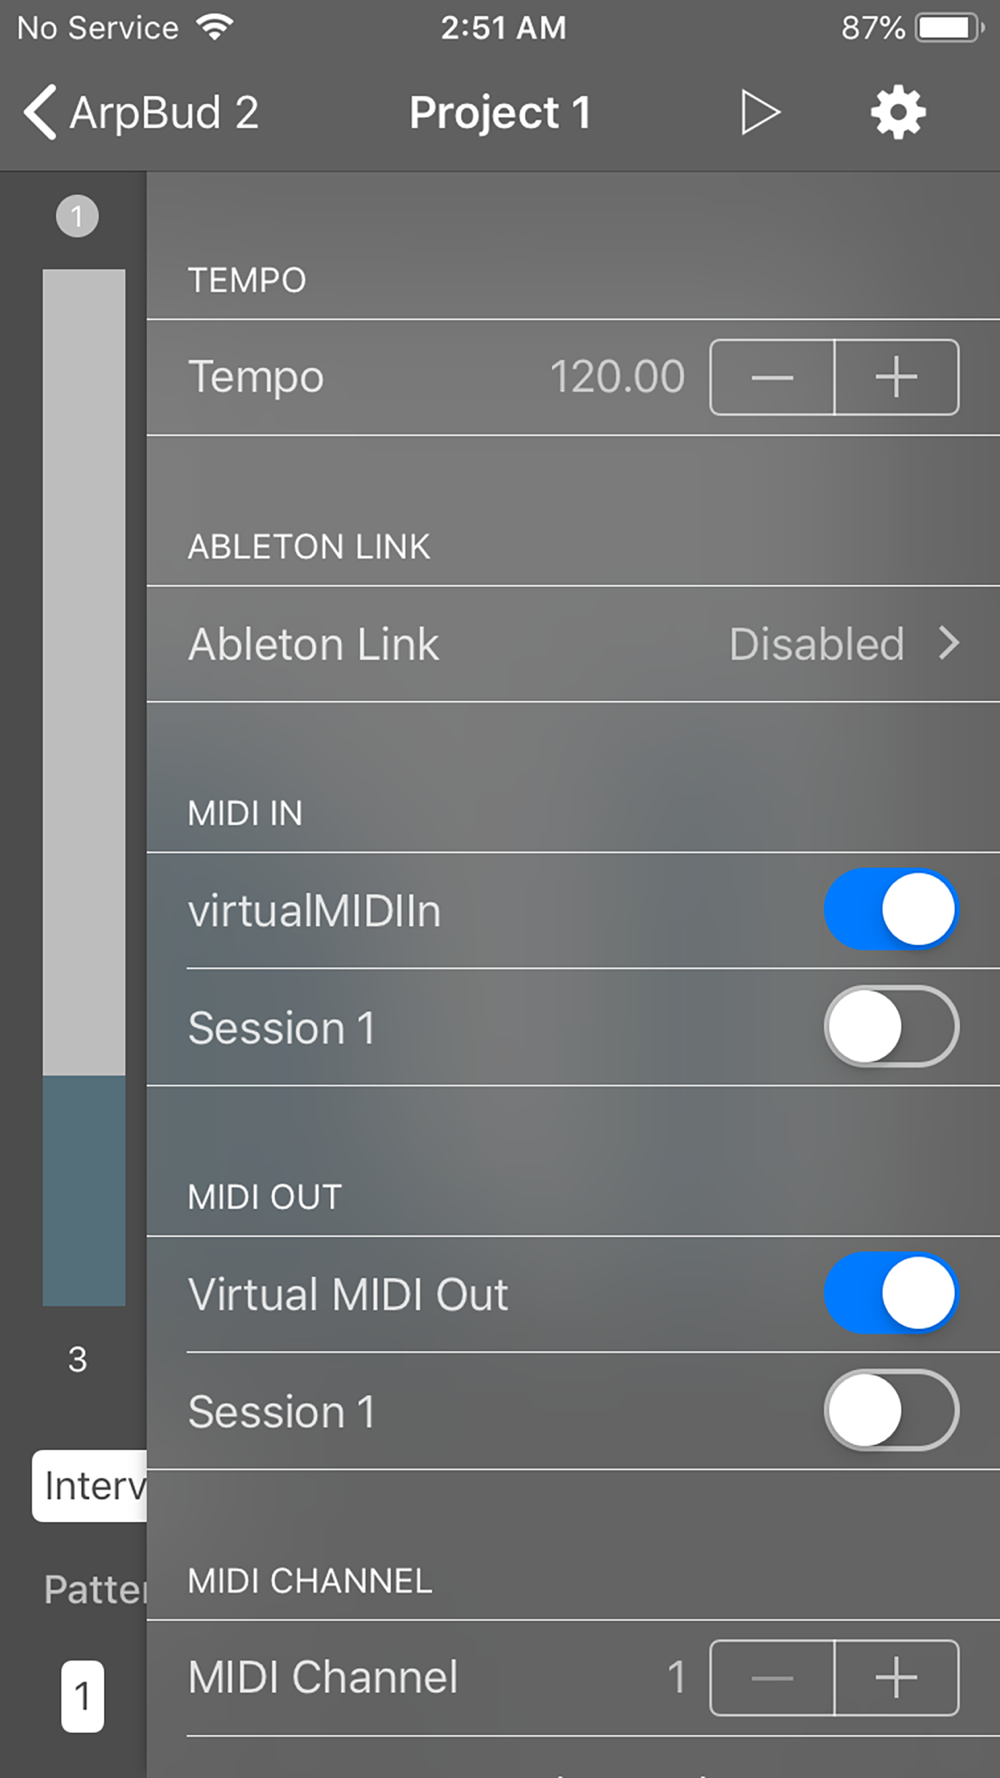Open settings with the gear icon

click(x=898, y=112)
